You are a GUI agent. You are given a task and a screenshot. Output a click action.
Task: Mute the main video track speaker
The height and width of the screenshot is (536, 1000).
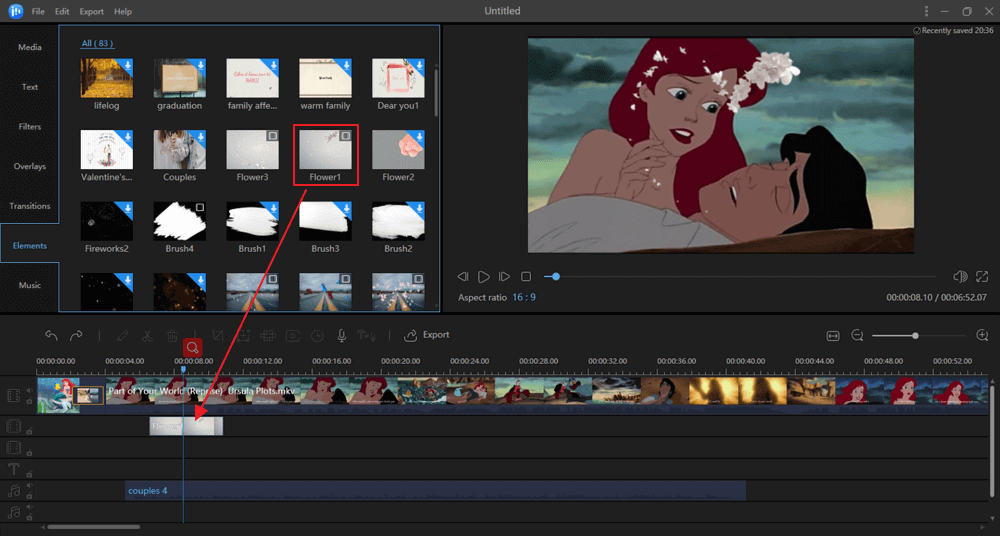click(x=29, y=390)
